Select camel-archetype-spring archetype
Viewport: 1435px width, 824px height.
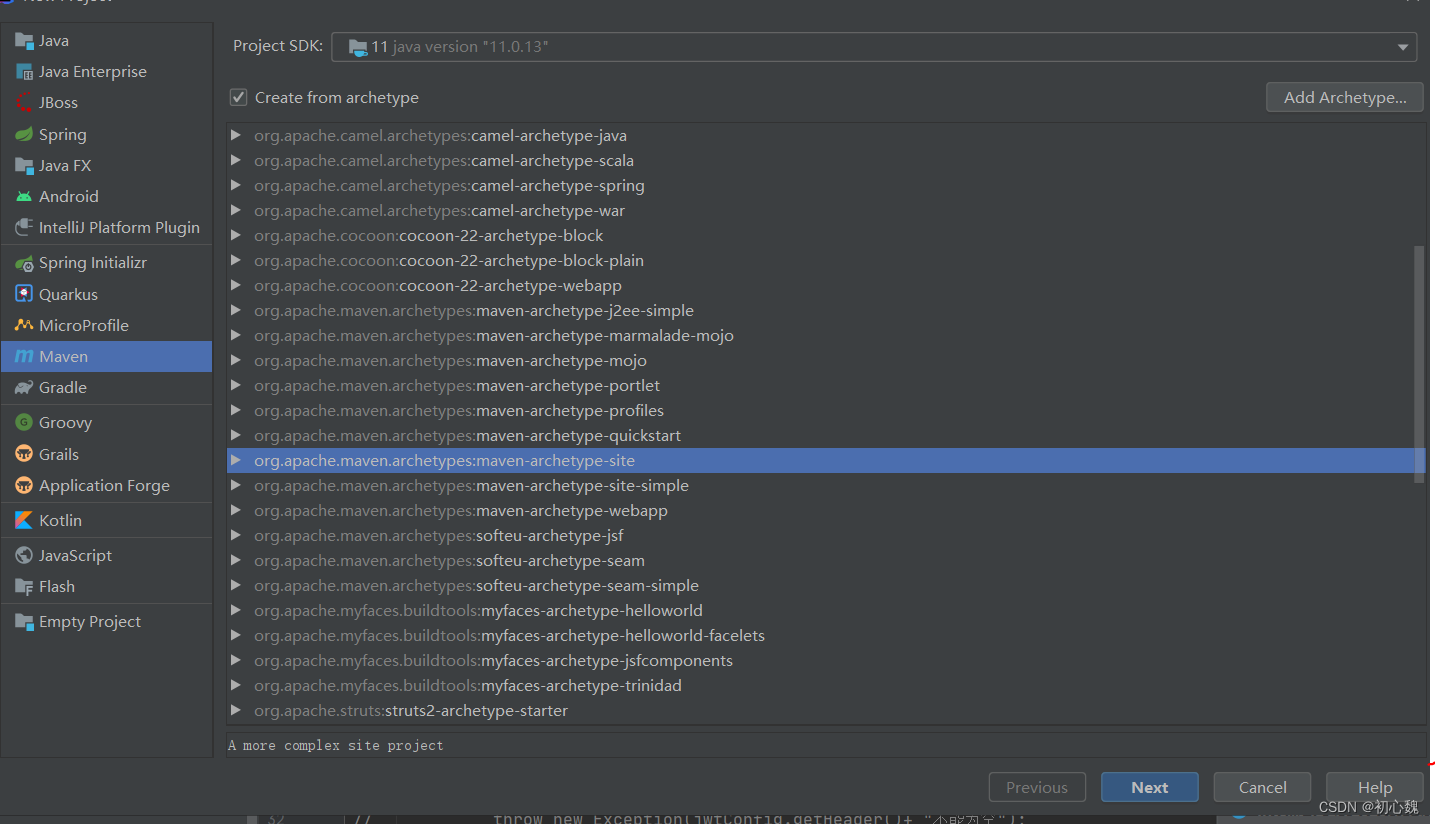826,185
